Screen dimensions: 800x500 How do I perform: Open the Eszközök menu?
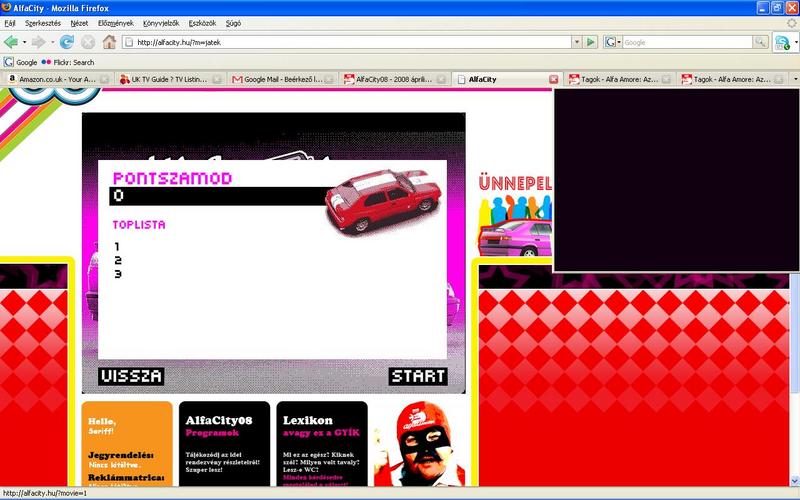point(203,23)
